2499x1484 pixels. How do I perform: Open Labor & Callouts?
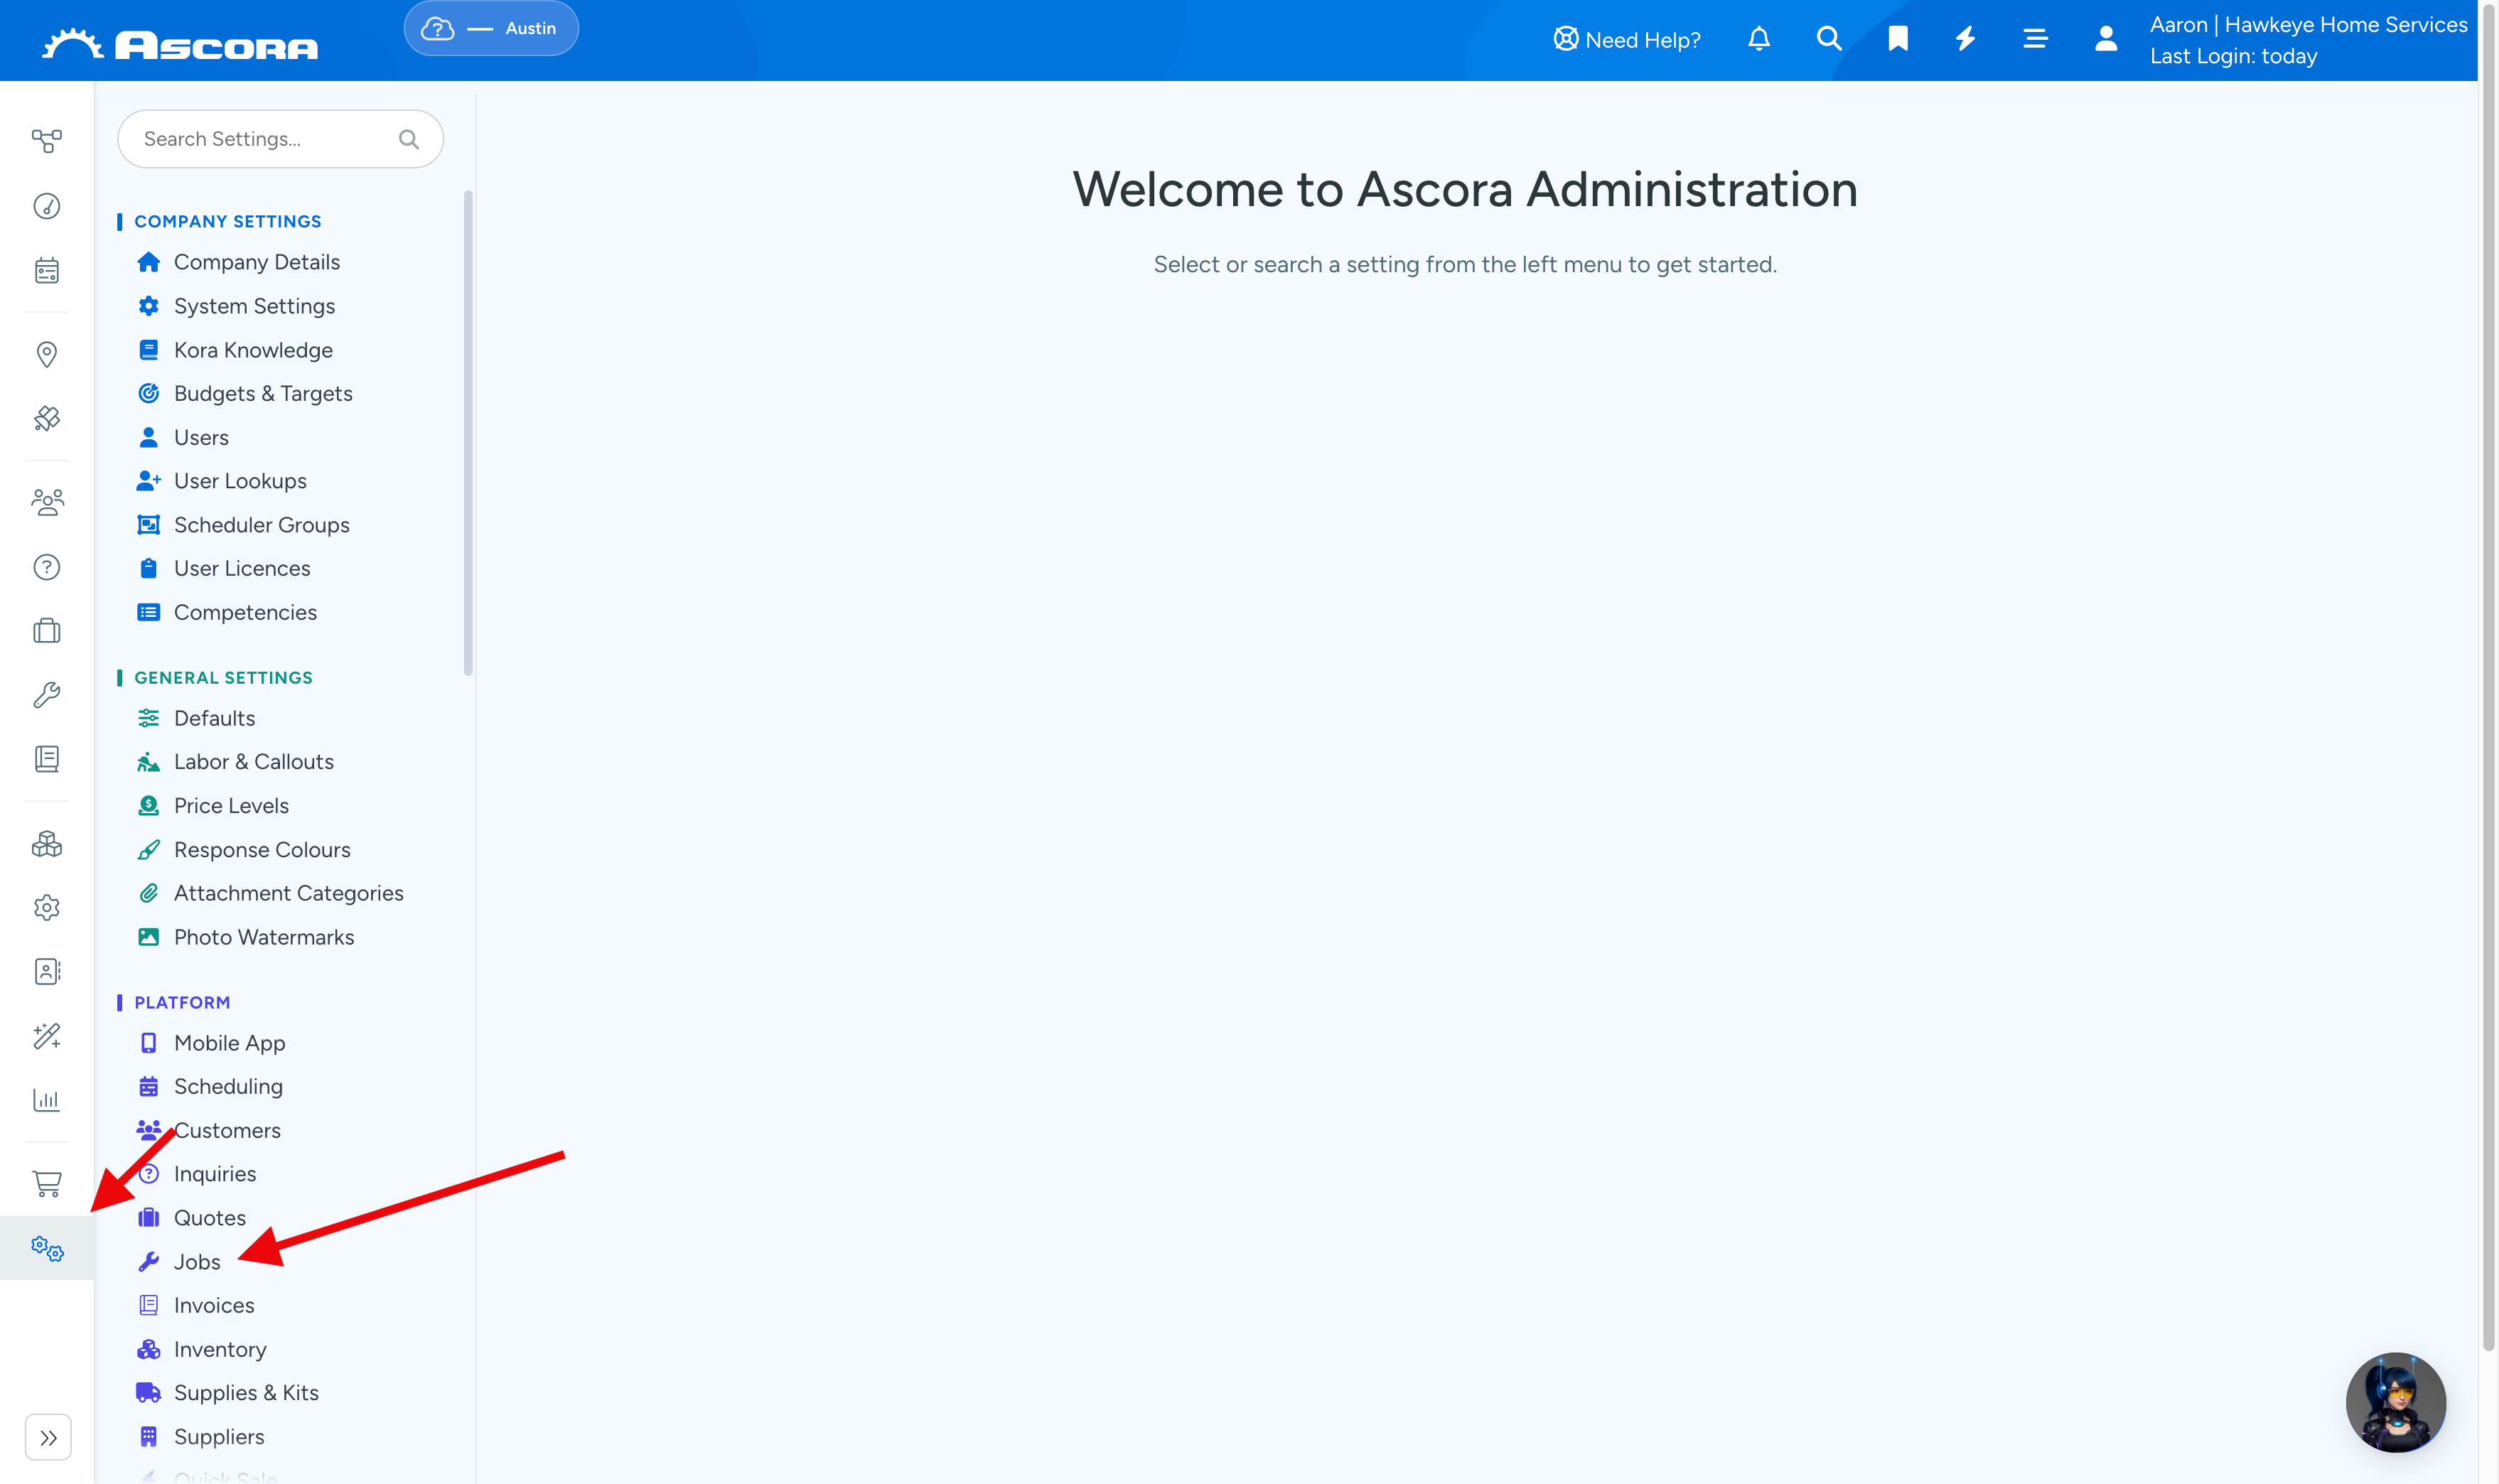pyautogui.click(x=253, y=762)
